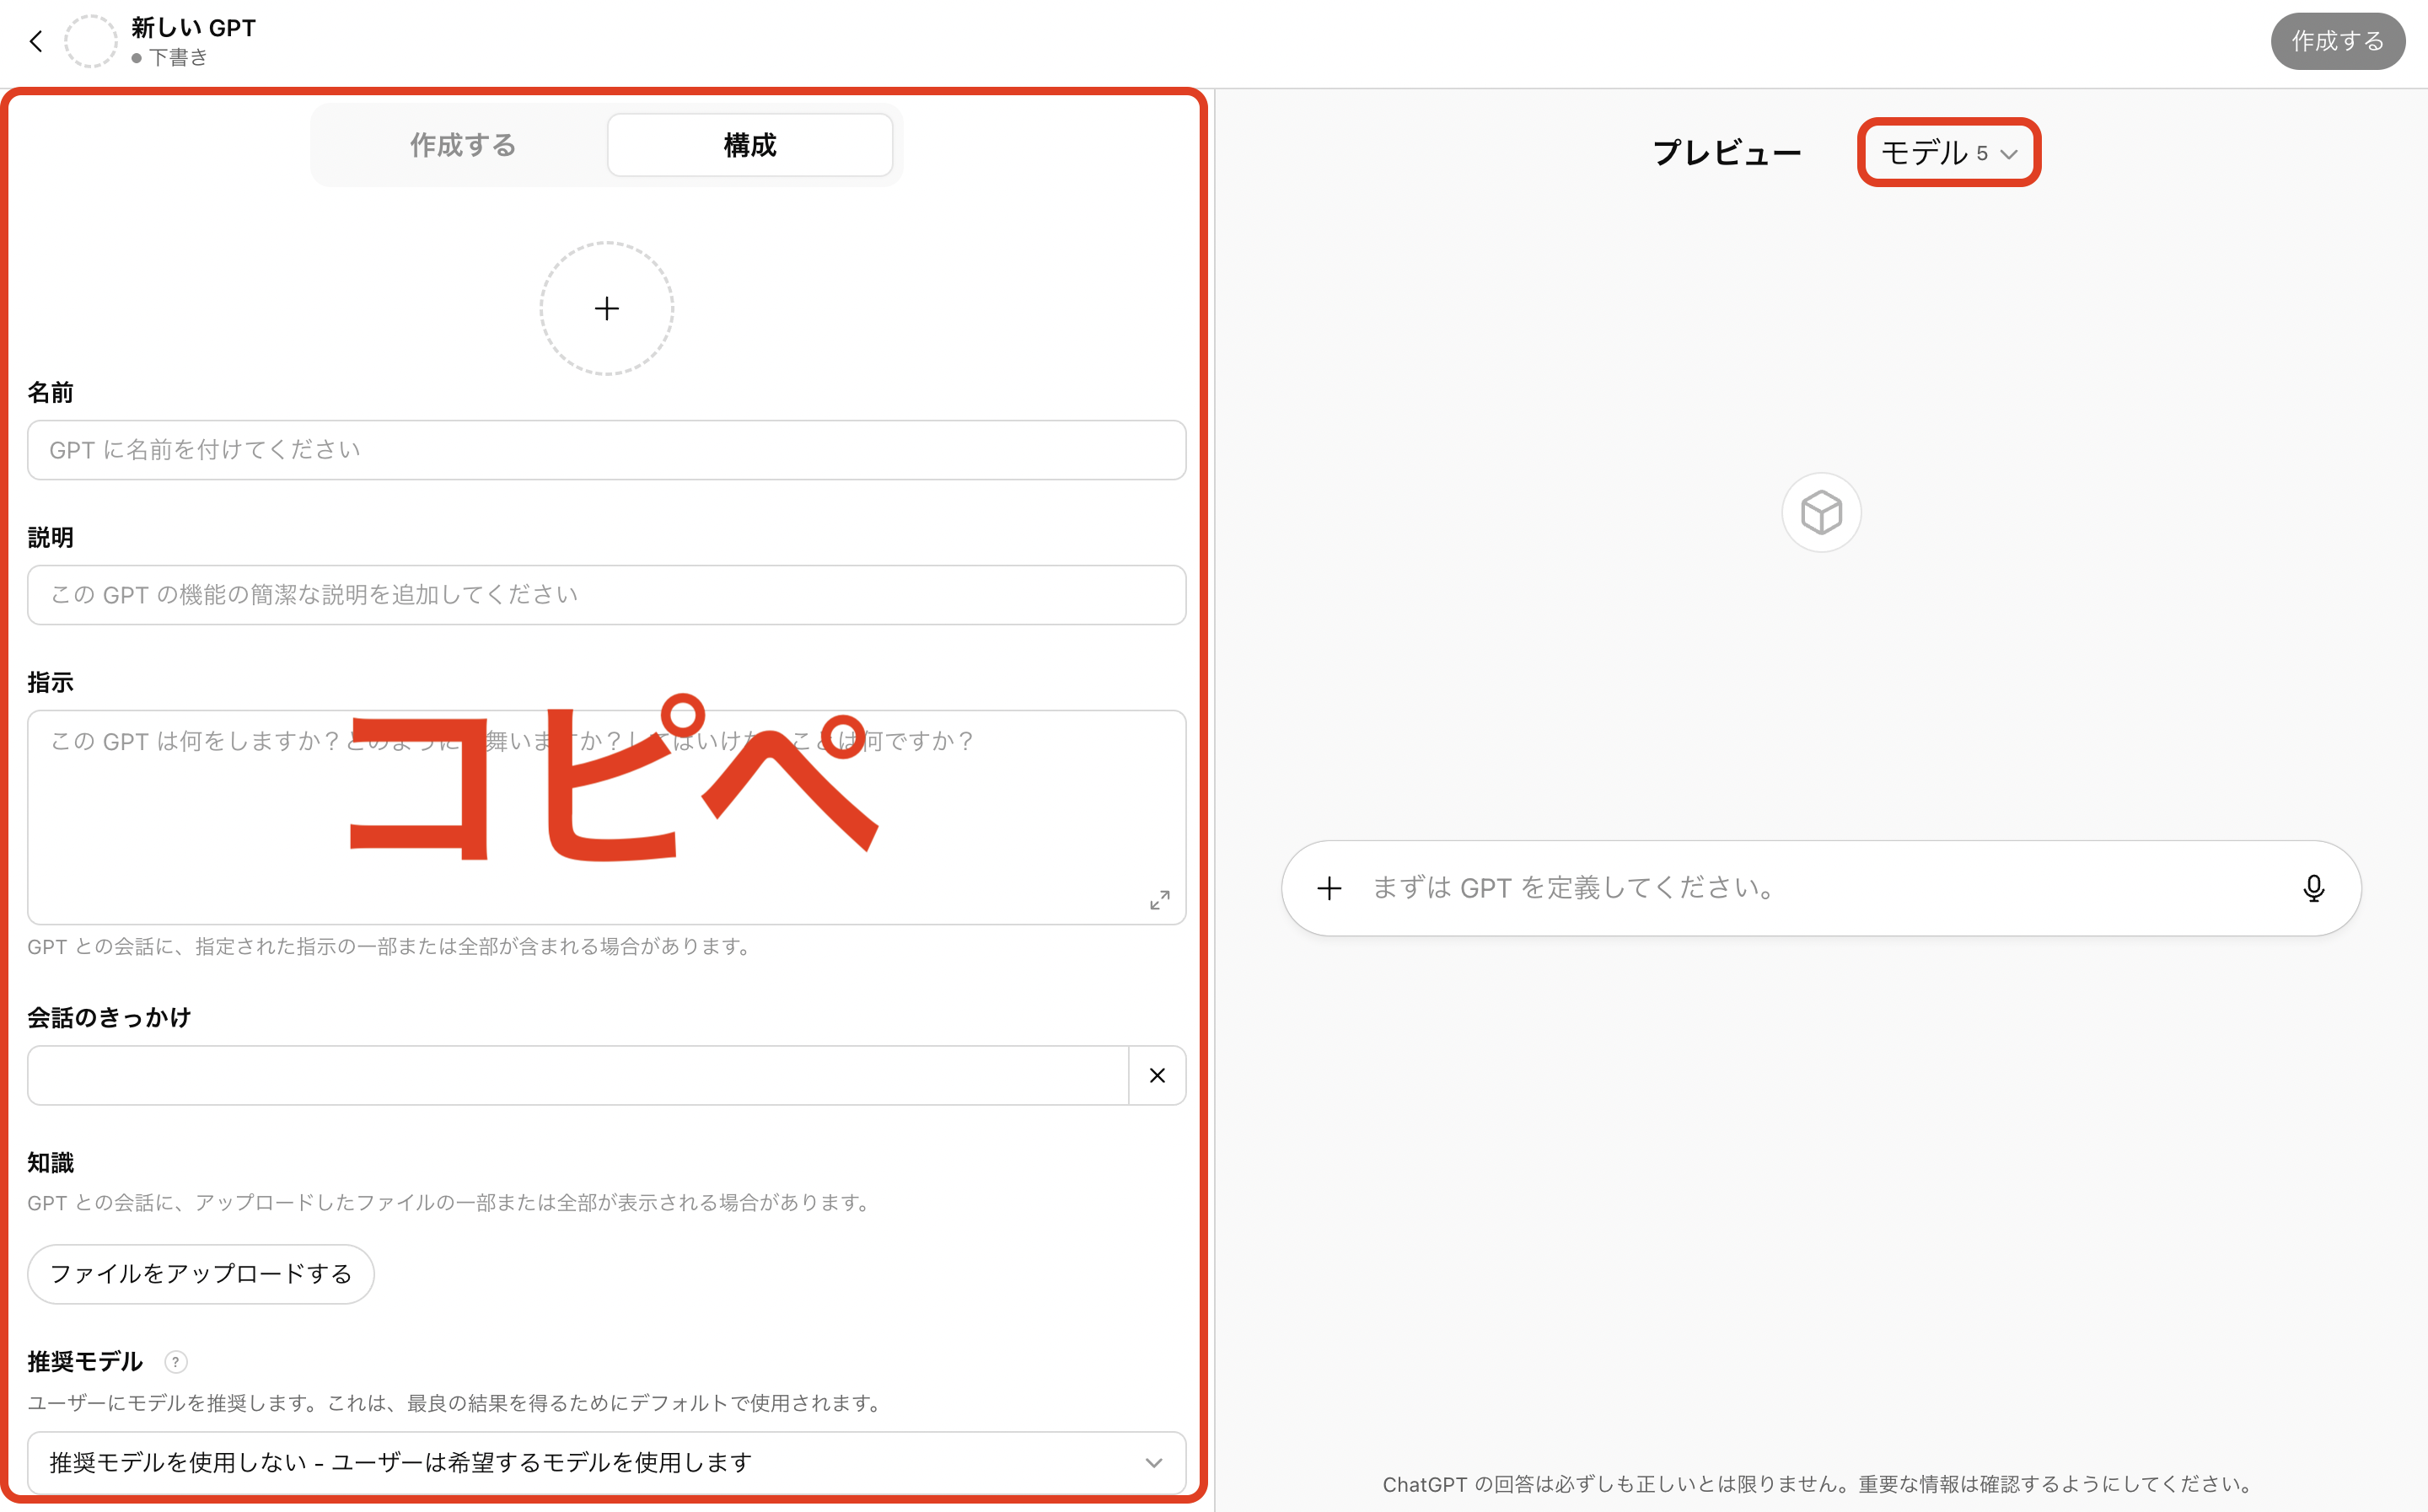Click the プレビュー heading
This screenshot has width=2428, height=1512.
pyautogui.click(x=1726, y=153)
